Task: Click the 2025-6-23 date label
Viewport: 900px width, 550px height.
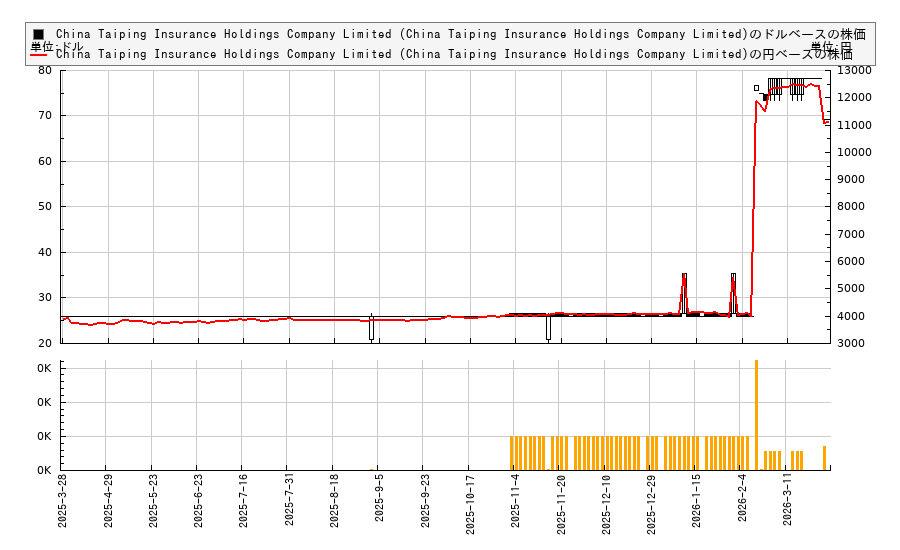Action: [x=198, y=501]
